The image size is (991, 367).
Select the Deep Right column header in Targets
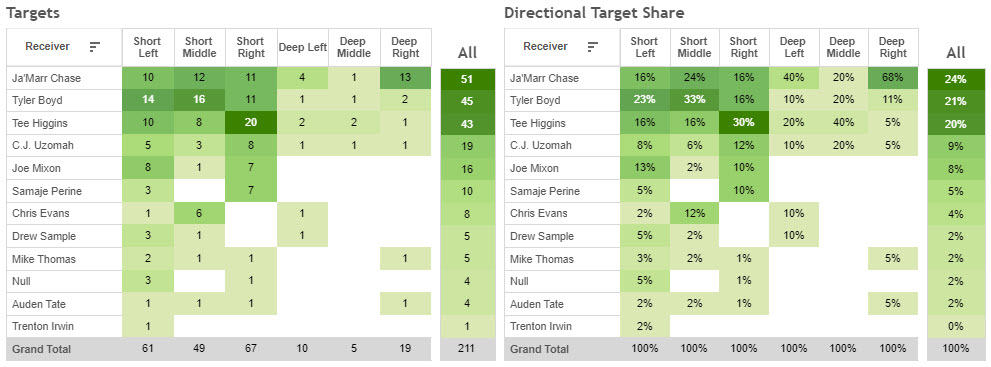(x=404, y=47)
